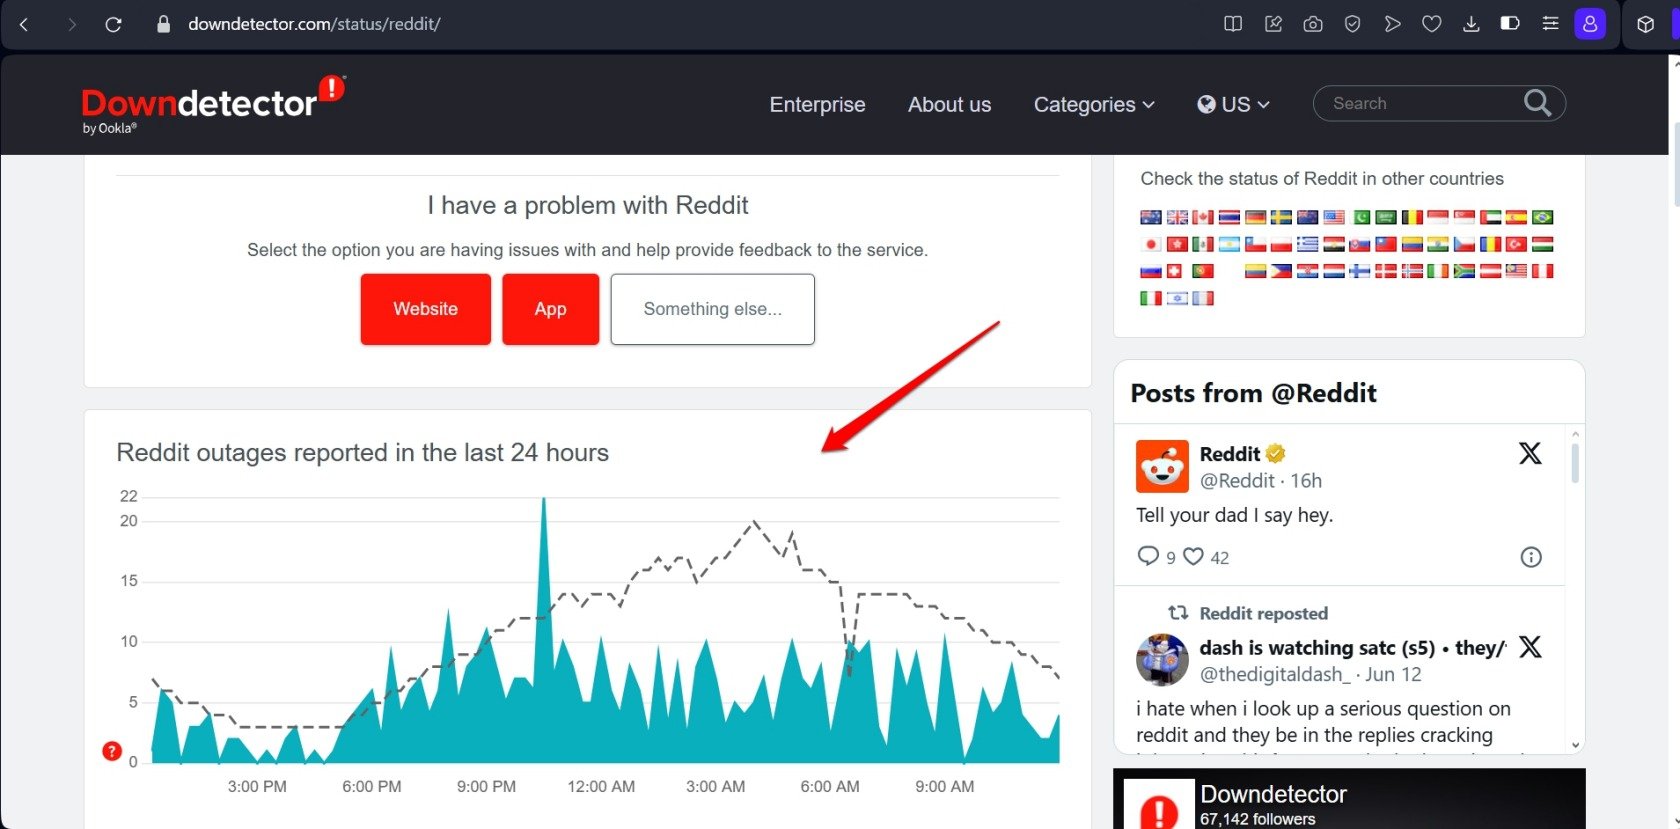Click the search magnifier icon

[x=1538, y=103]
